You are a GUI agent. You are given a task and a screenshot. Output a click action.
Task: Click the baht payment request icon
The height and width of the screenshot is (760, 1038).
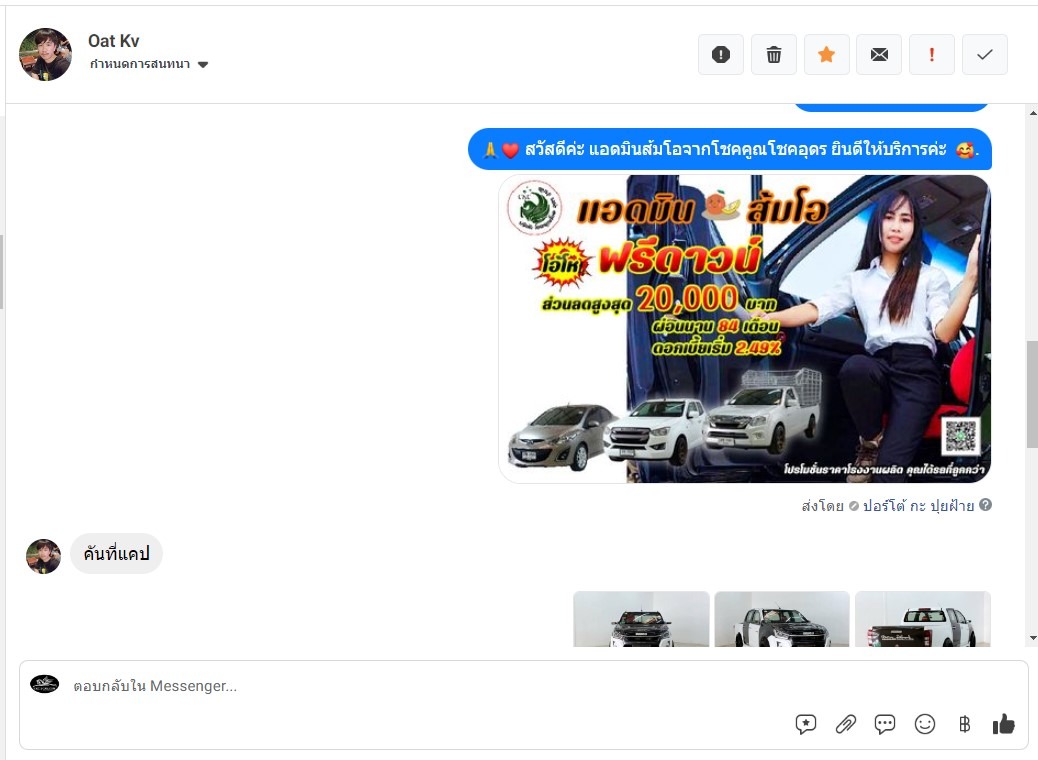[965, 724]
